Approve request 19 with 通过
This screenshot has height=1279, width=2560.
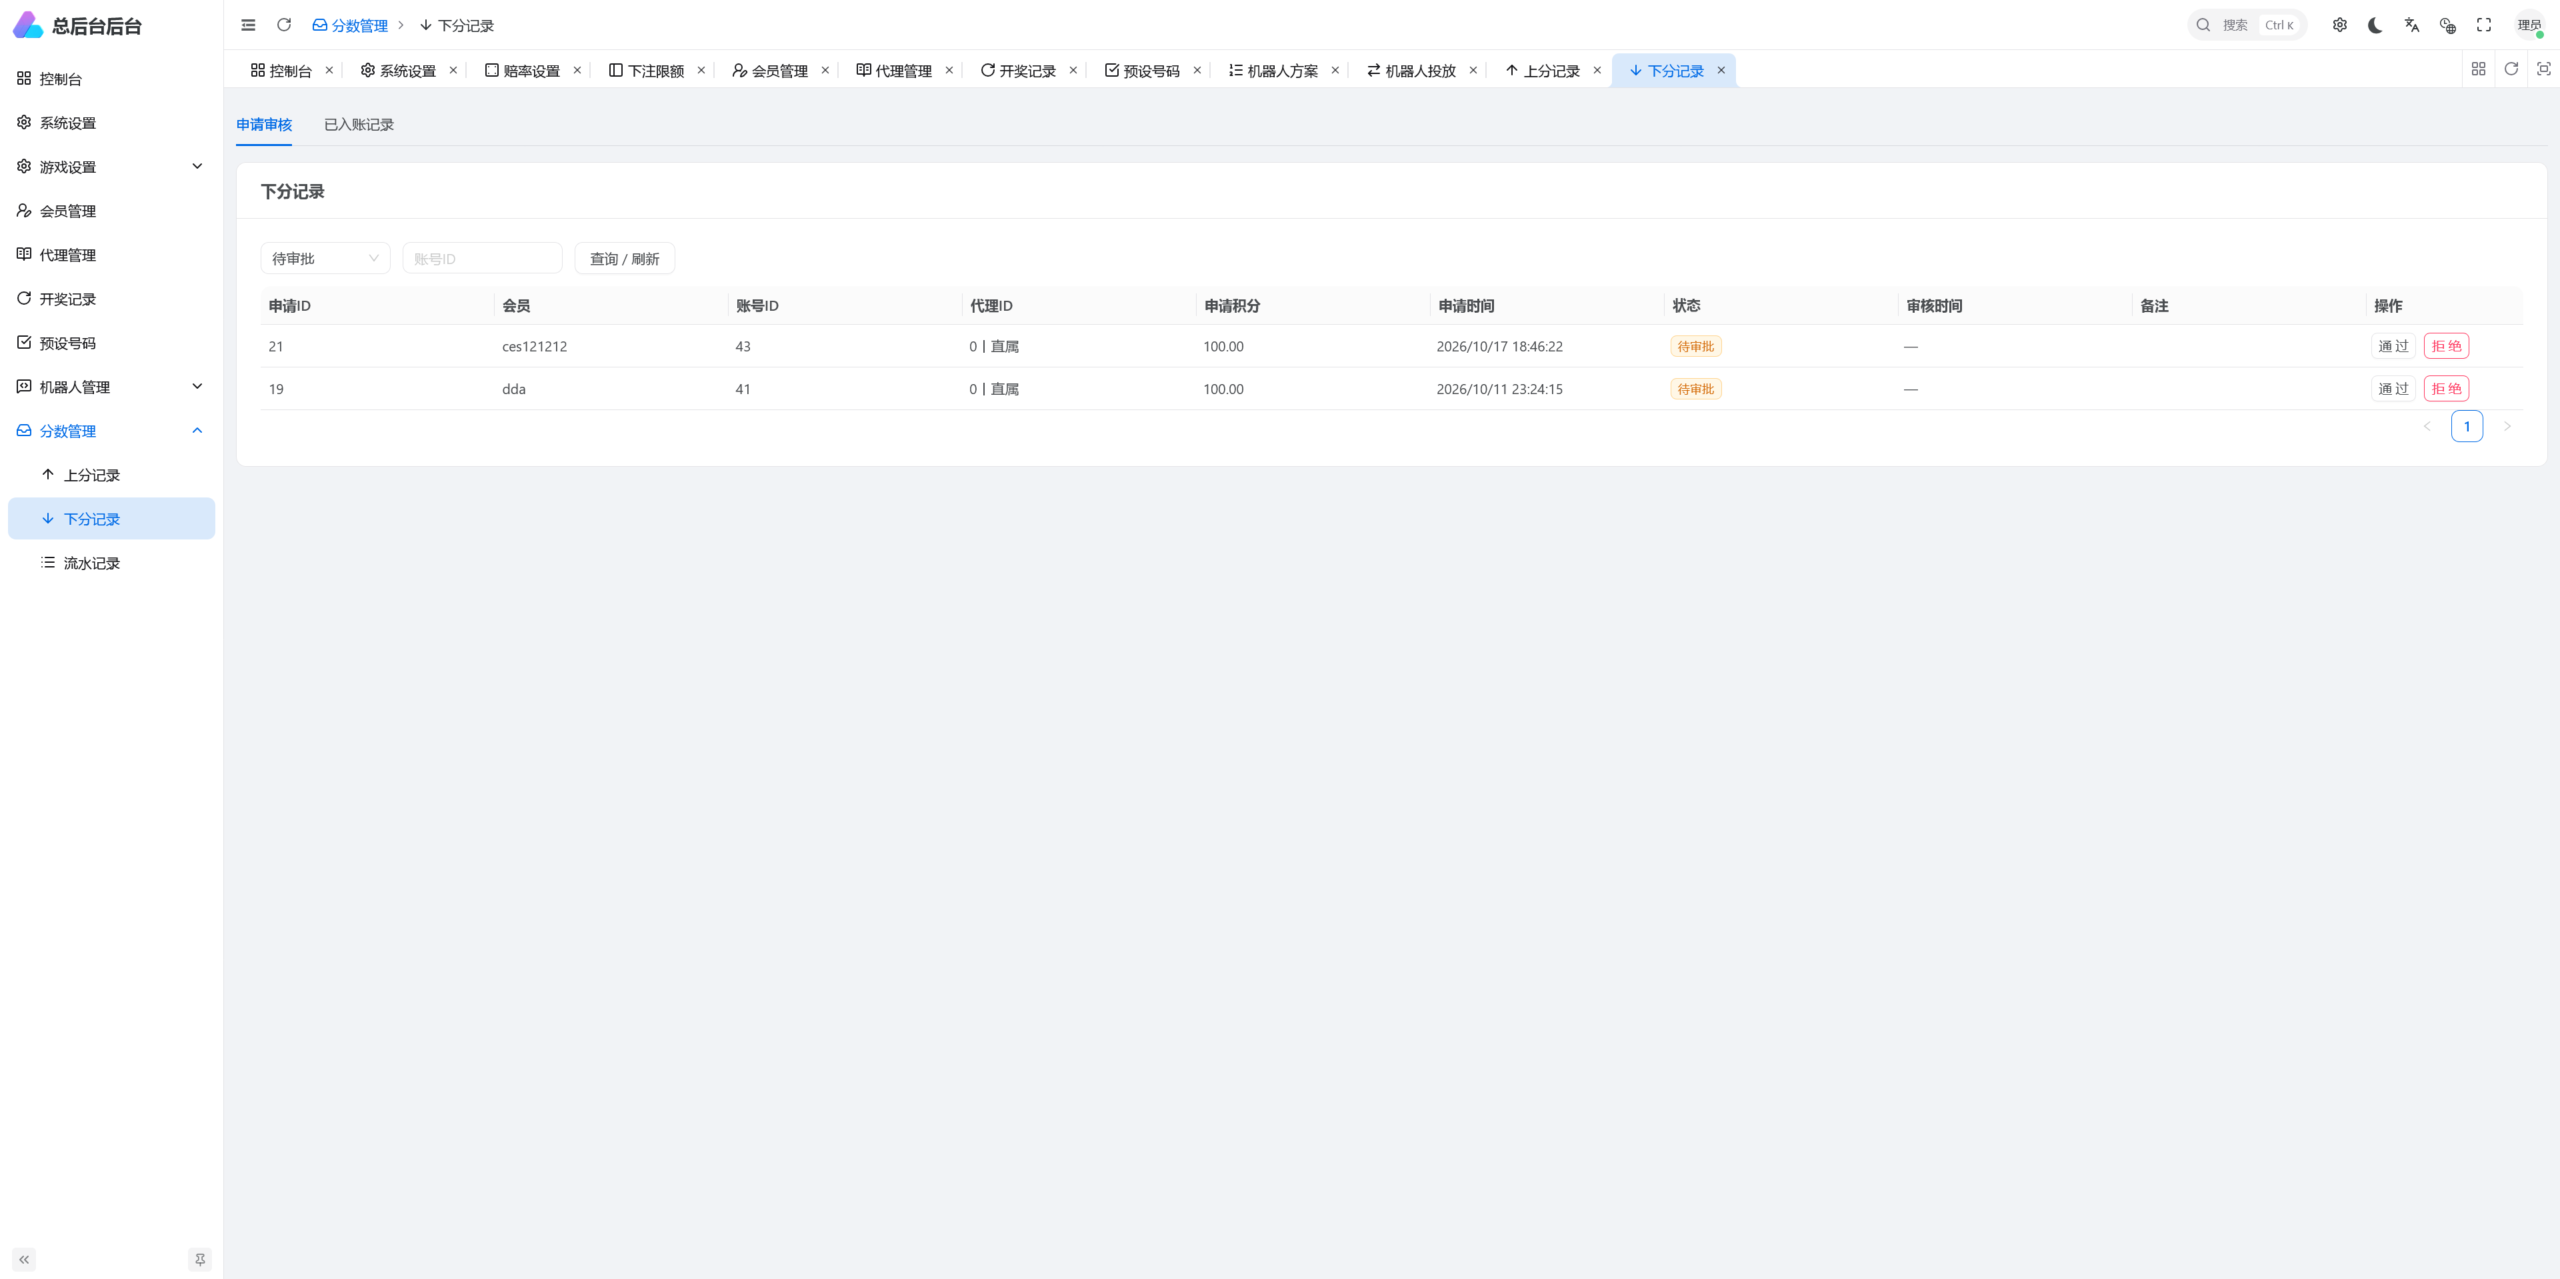[2393, 389]
